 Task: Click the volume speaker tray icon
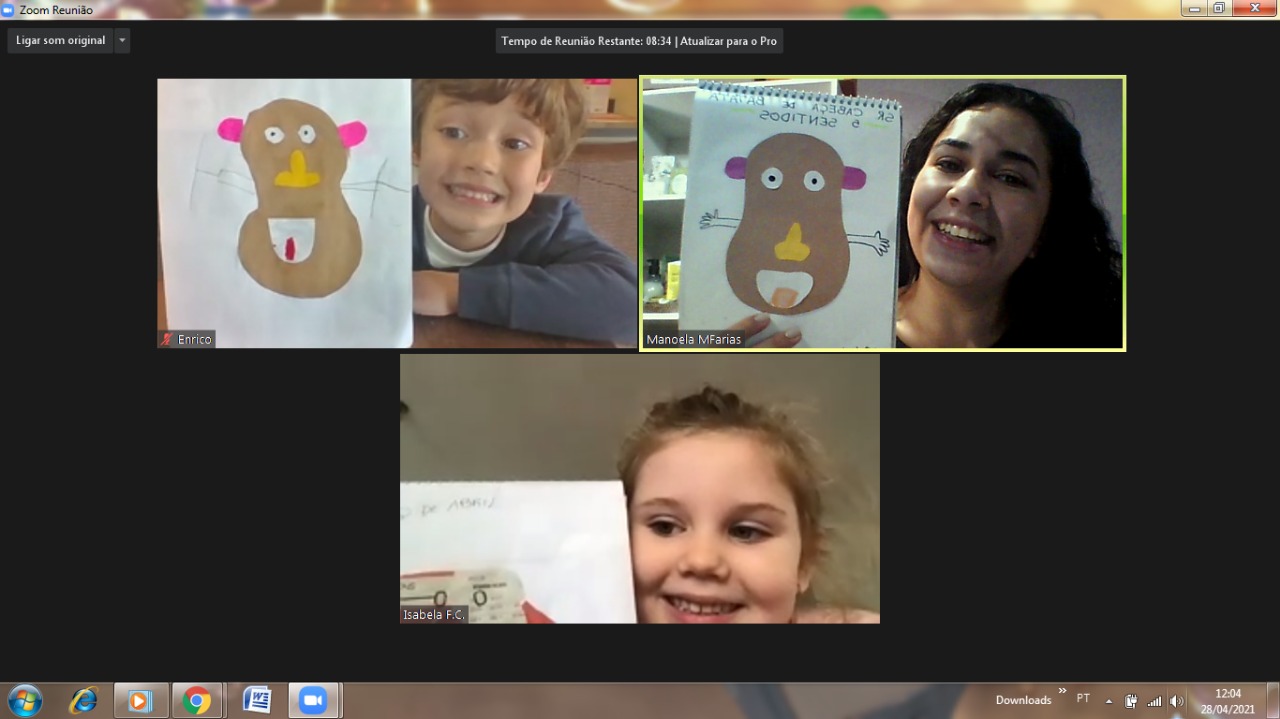click(1176, 701)
